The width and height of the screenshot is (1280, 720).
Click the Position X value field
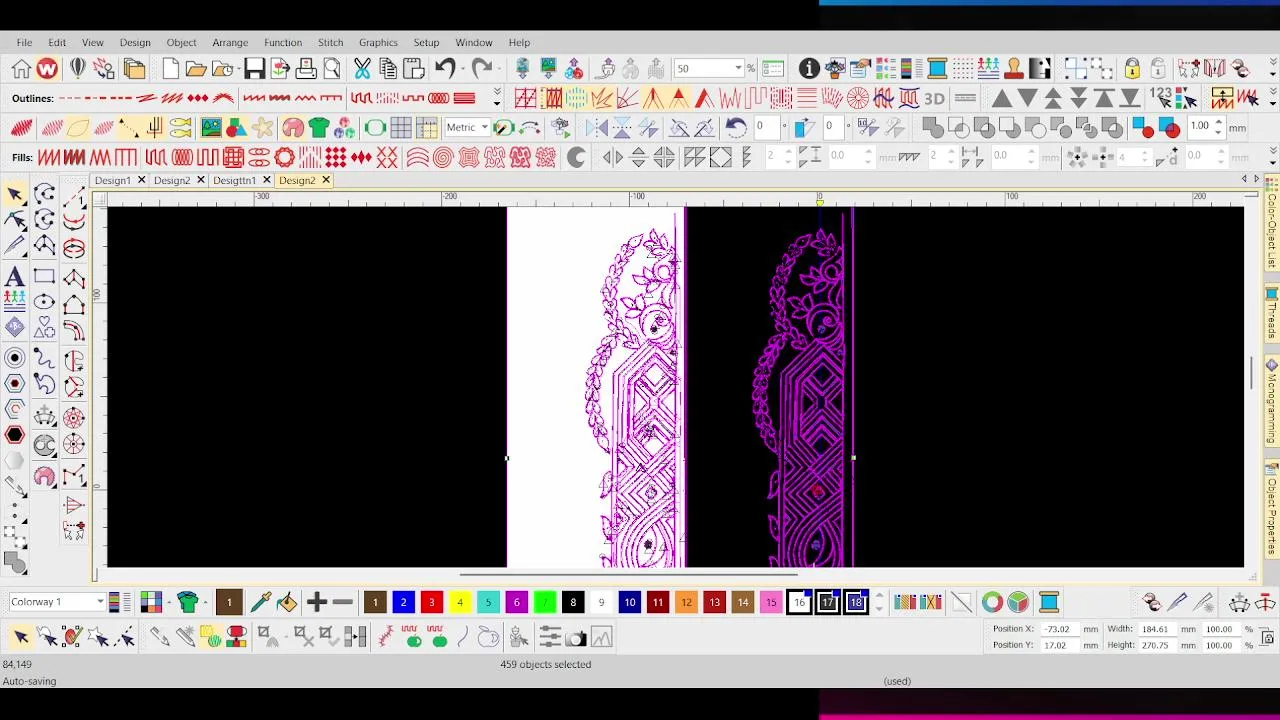click(x=1059, y=629)
